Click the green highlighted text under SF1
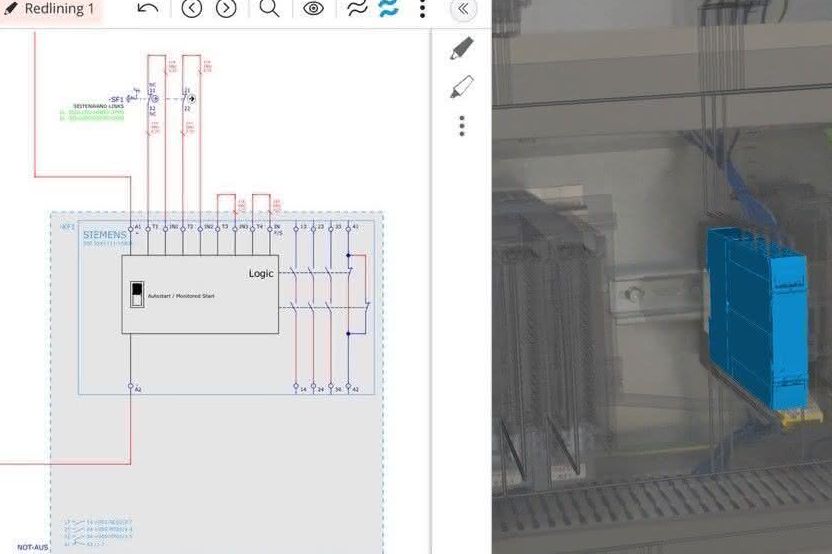Viewport: 832px width, 554px height. click(92, 115)
